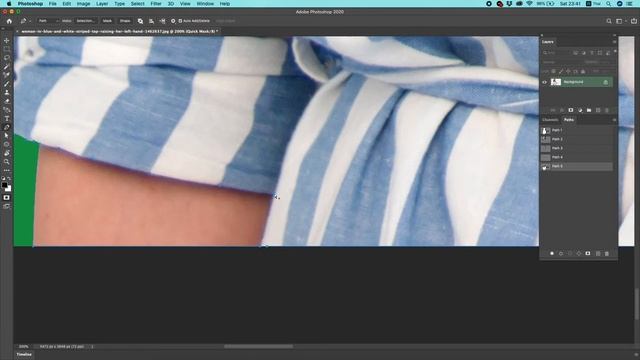Click the Selection... button
640x360 pixels.
pyautogui.click(x=85, y=21)
